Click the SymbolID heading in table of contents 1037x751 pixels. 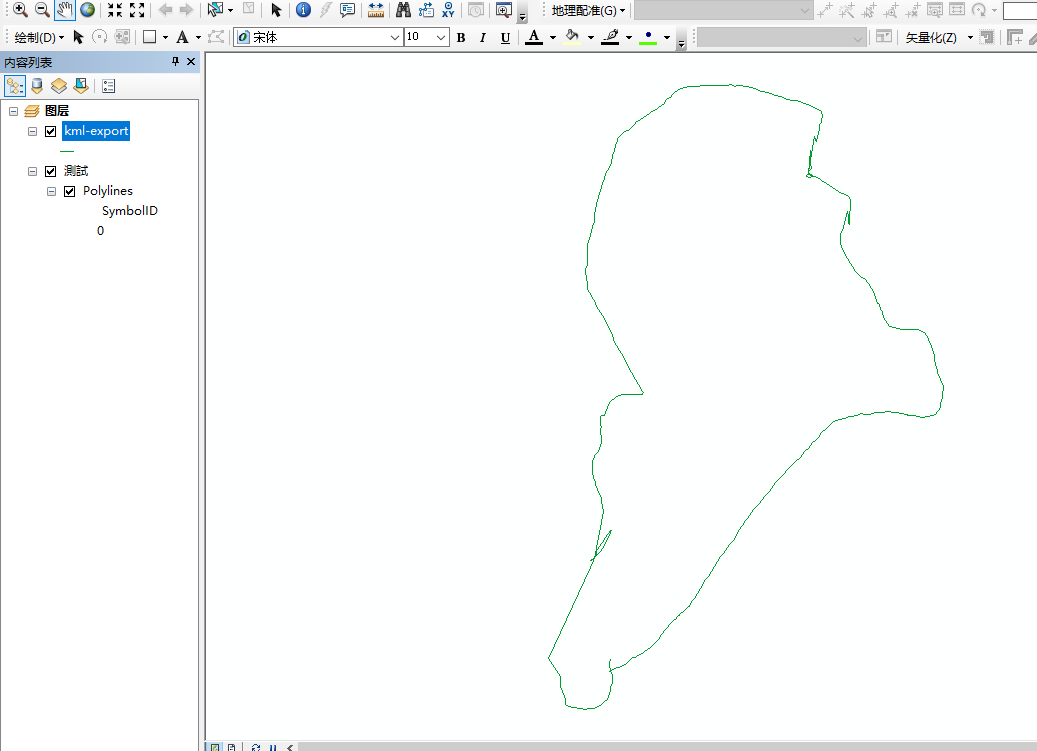(x=130, y=211)
